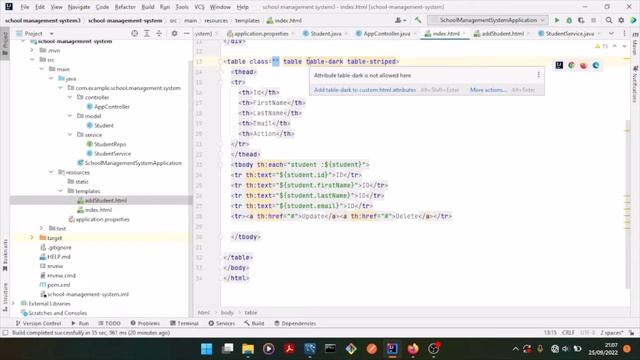The height and width of the screenshot is (360, 640).
Task: Expand External Libraries node
Action: coord(13,303)
